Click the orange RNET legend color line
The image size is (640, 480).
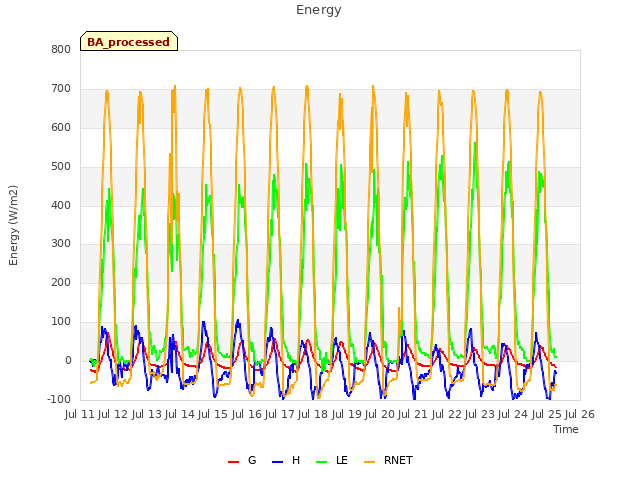(x=369, y=462)
